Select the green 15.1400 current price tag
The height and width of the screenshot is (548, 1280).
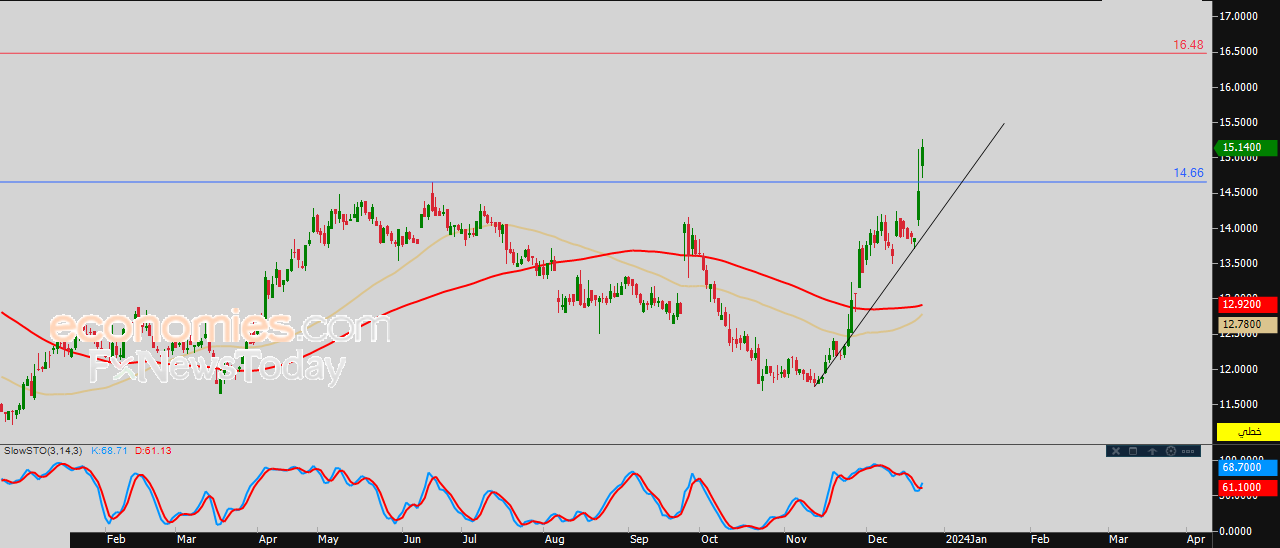pyautogui.click(x=1246, y=148)
